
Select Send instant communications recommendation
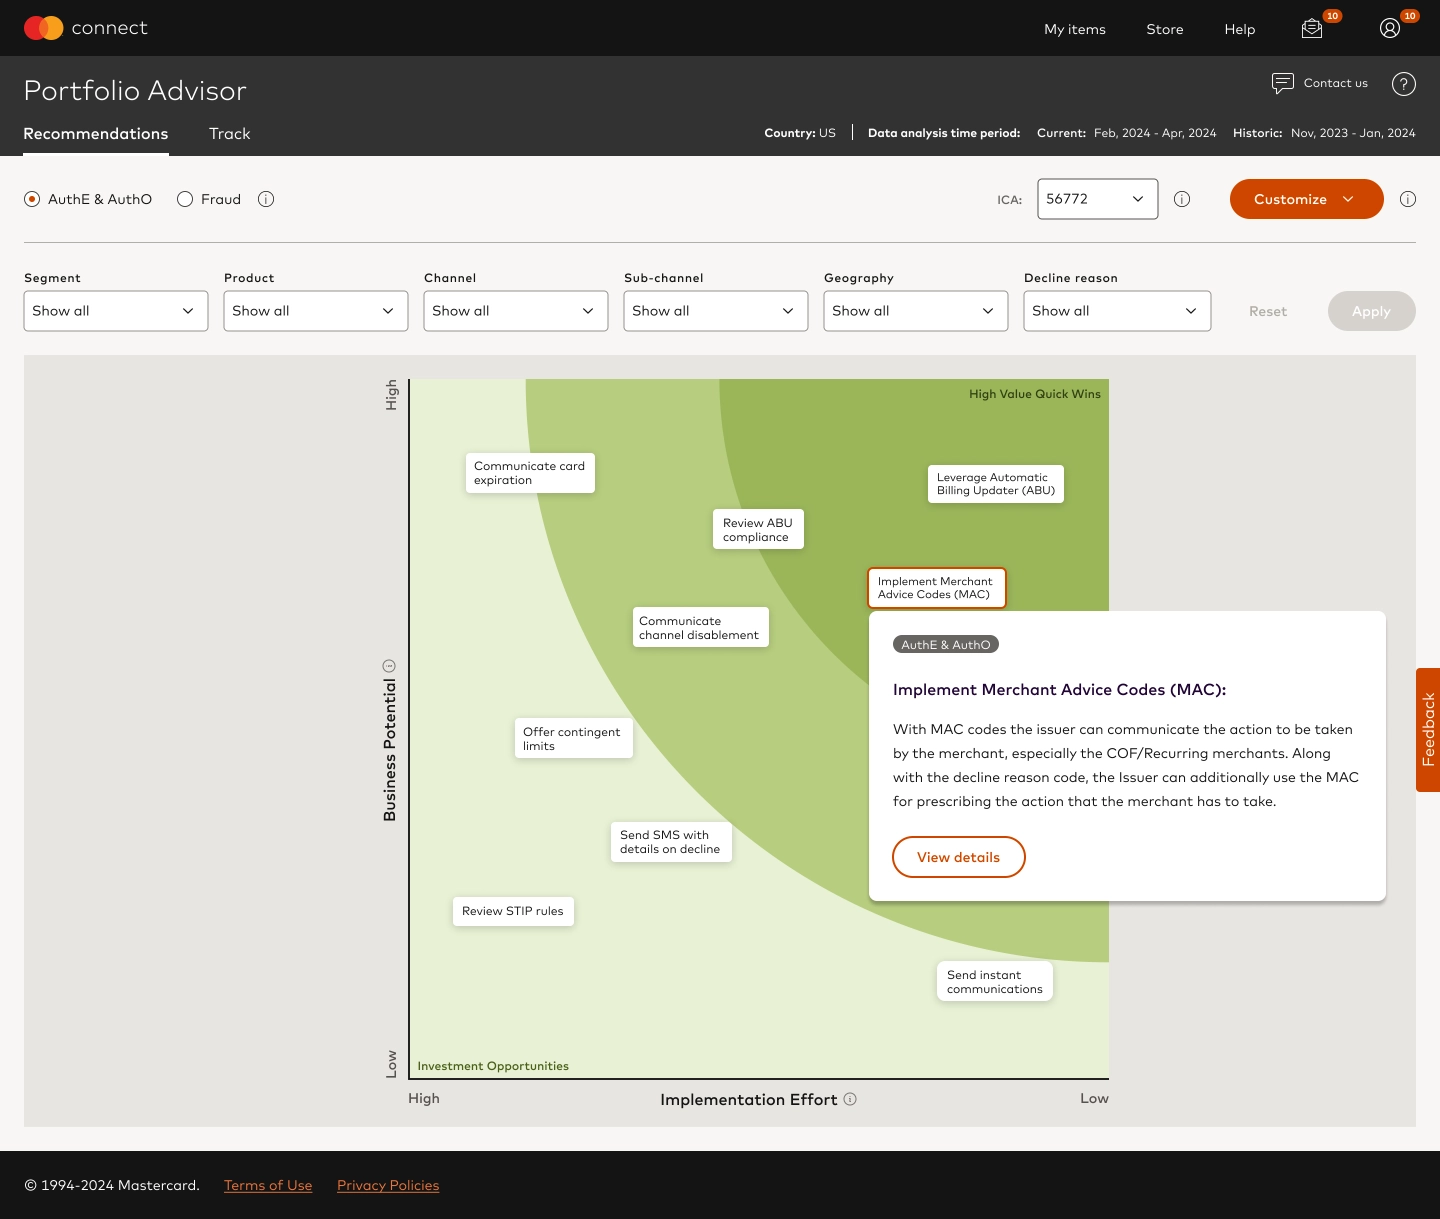click(x=995, y=981)
